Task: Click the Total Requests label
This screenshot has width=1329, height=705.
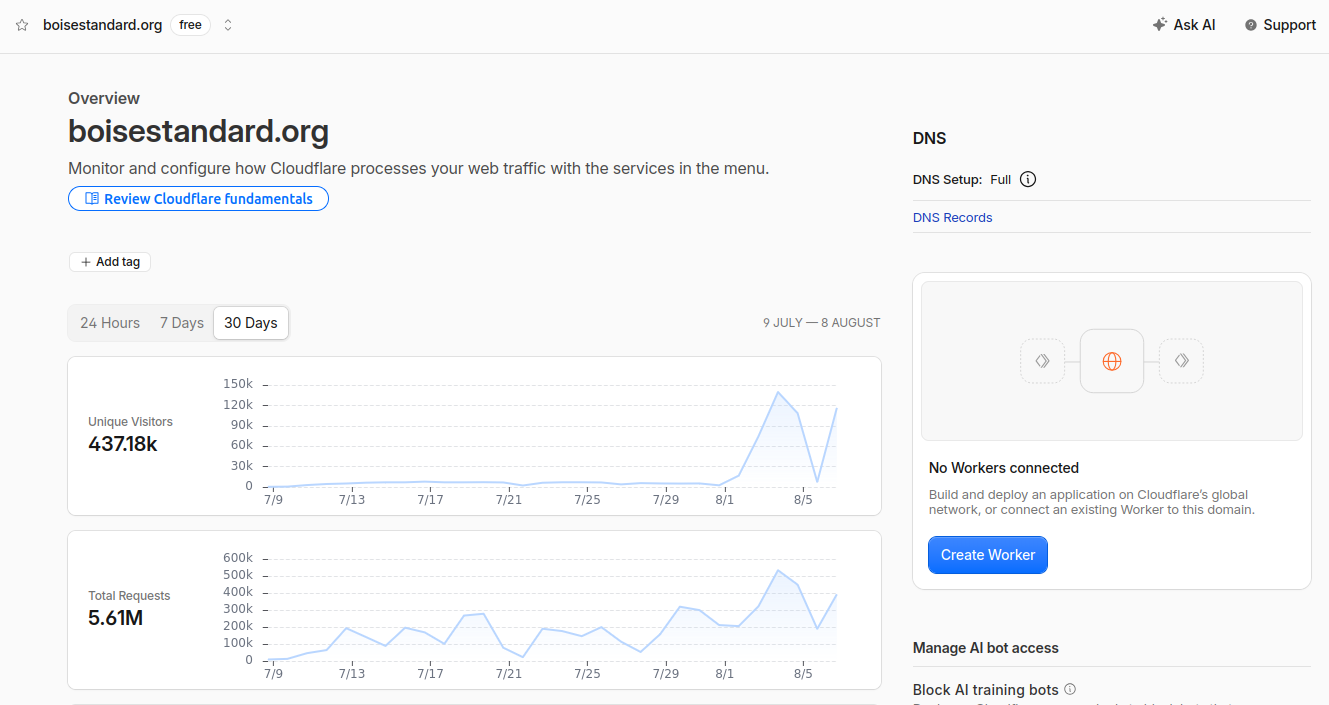Action: (129, 596)
